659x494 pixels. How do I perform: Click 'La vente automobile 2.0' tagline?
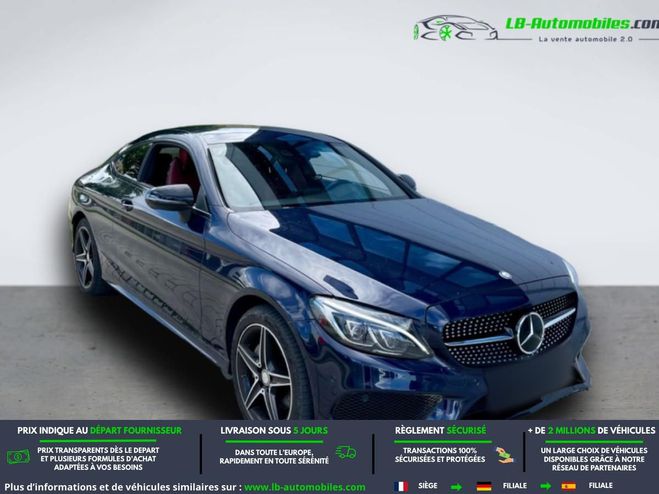(x=585, y=39)
